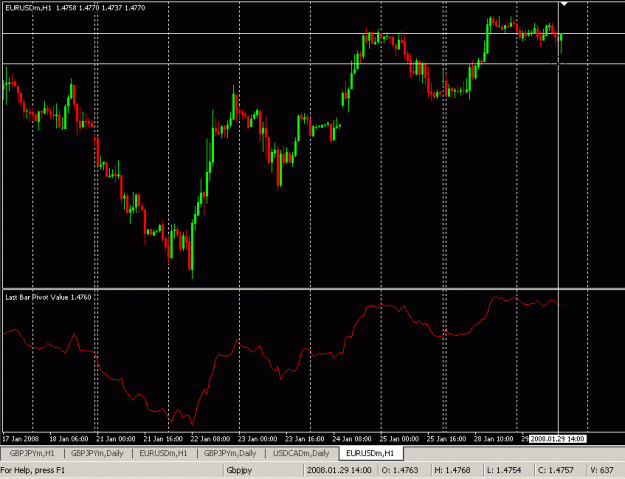Click the chart shift triangle marker at top
This screenshot has width=625, height=479.
(564, 4)
